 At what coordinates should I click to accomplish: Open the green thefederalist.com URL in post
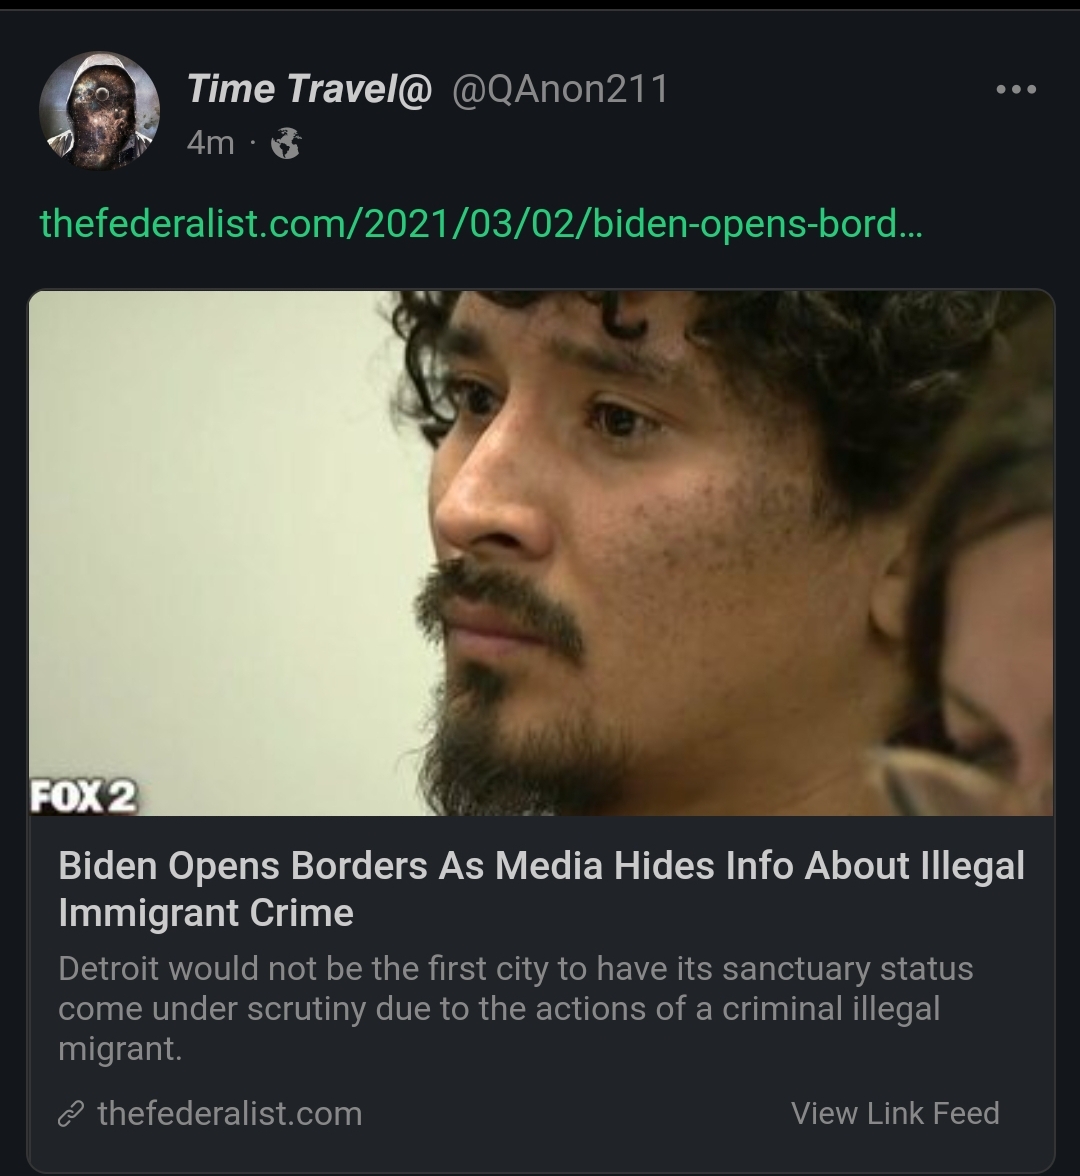point(481,223)
